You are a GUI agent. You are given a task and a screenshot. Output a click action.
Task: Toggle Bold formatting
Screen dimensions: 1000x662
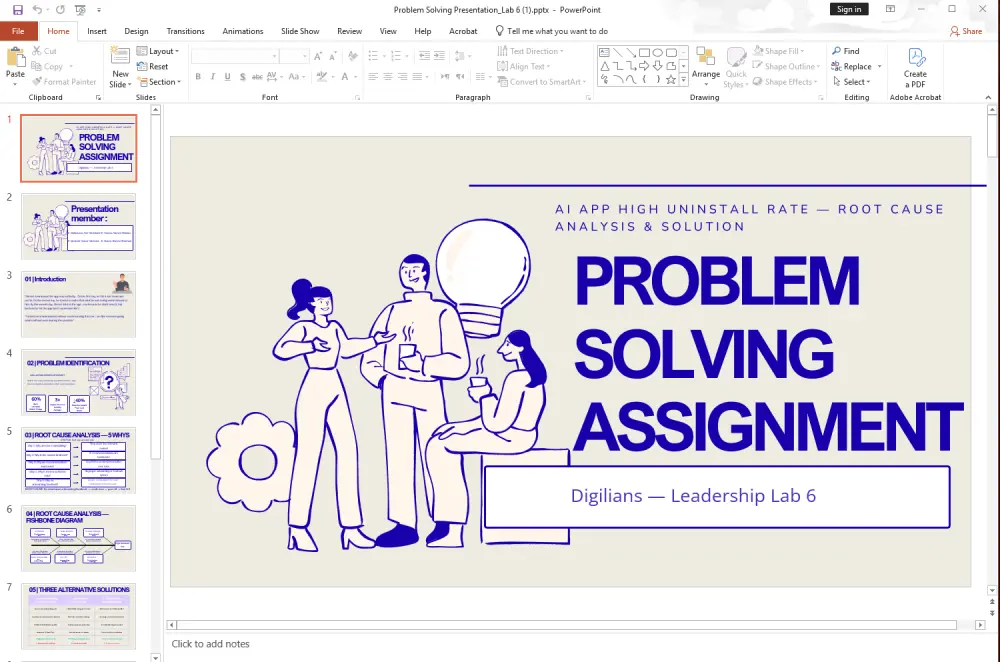coord(198,77)
